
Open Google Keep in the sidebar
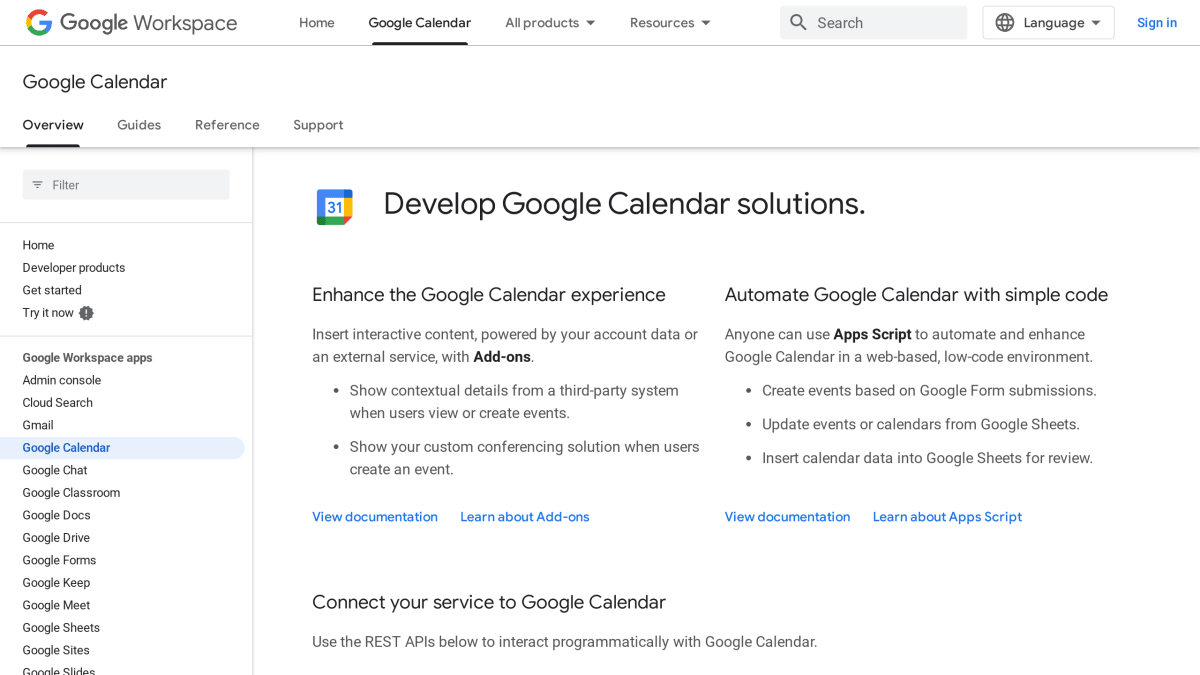[57, 583]
